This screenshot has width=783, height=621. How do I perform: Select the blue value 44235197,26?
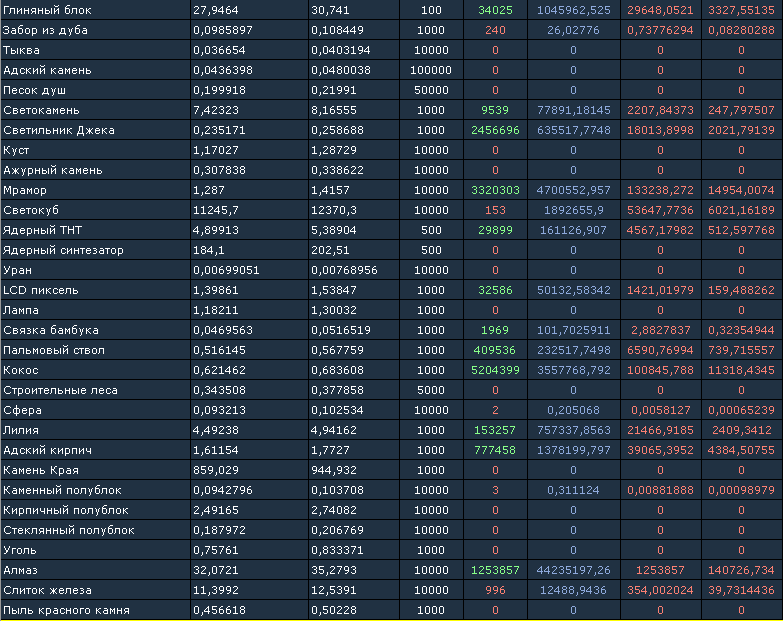click(573, 570)
